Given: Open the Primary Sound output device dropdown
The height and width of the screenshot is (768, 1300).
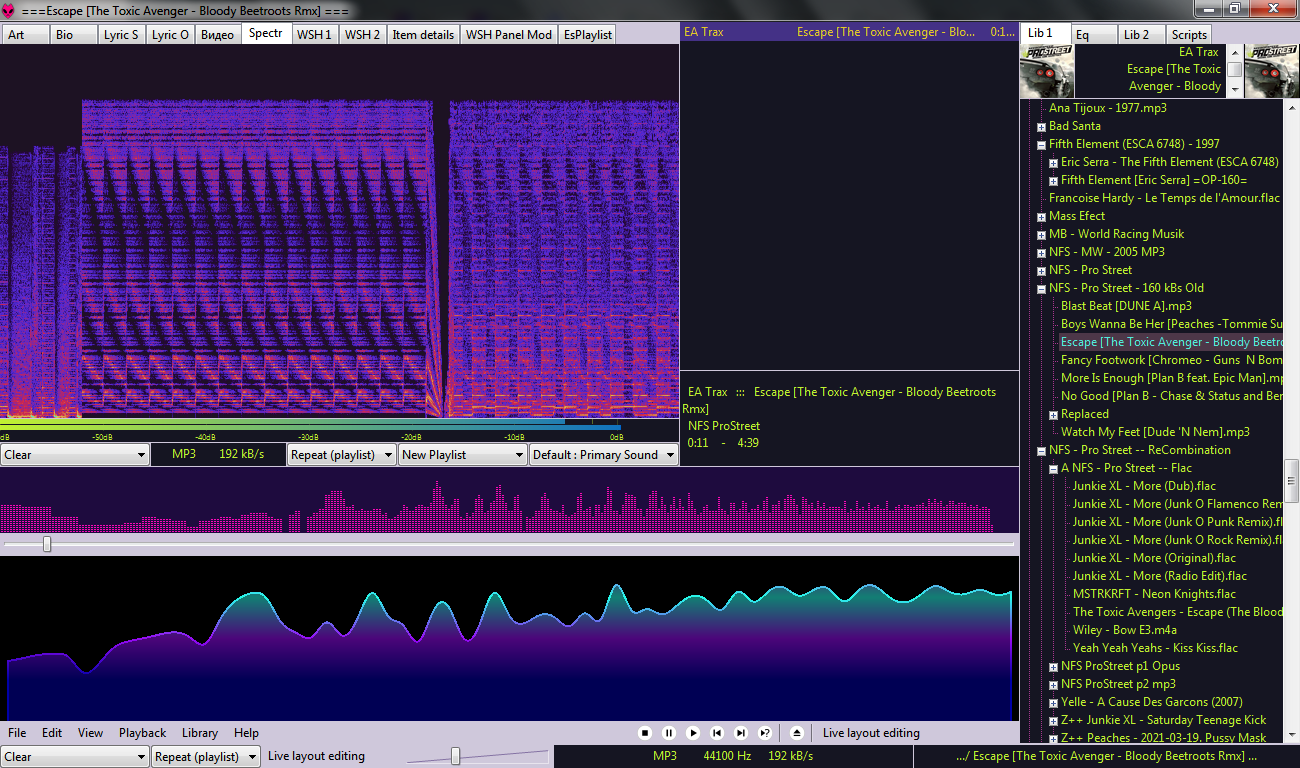Looking at the screenshot, I should coord(602,455).
